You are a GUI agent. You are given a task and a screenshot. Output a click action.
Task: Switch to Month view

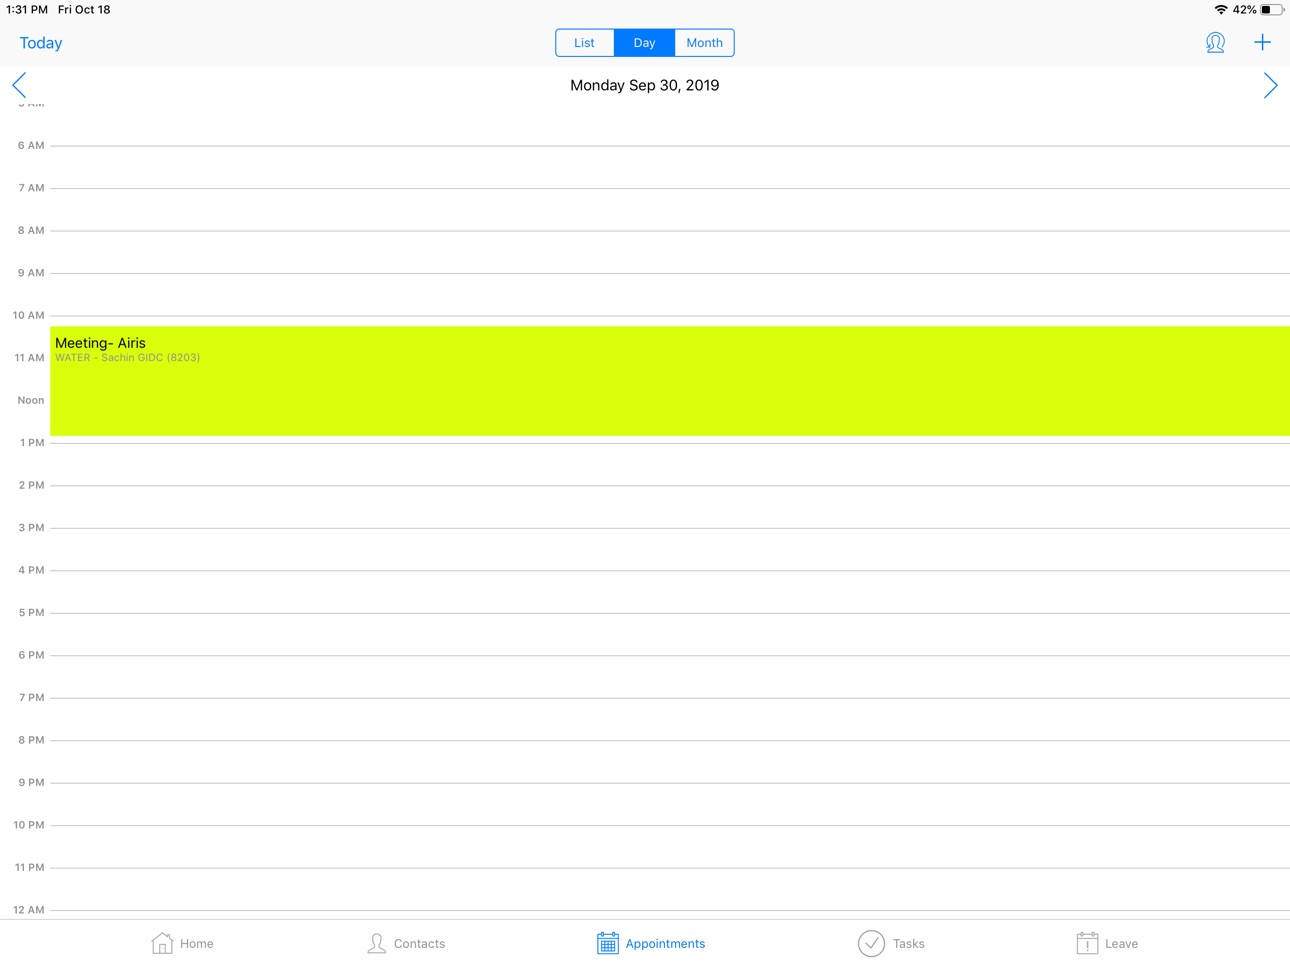tap(704, 43)
